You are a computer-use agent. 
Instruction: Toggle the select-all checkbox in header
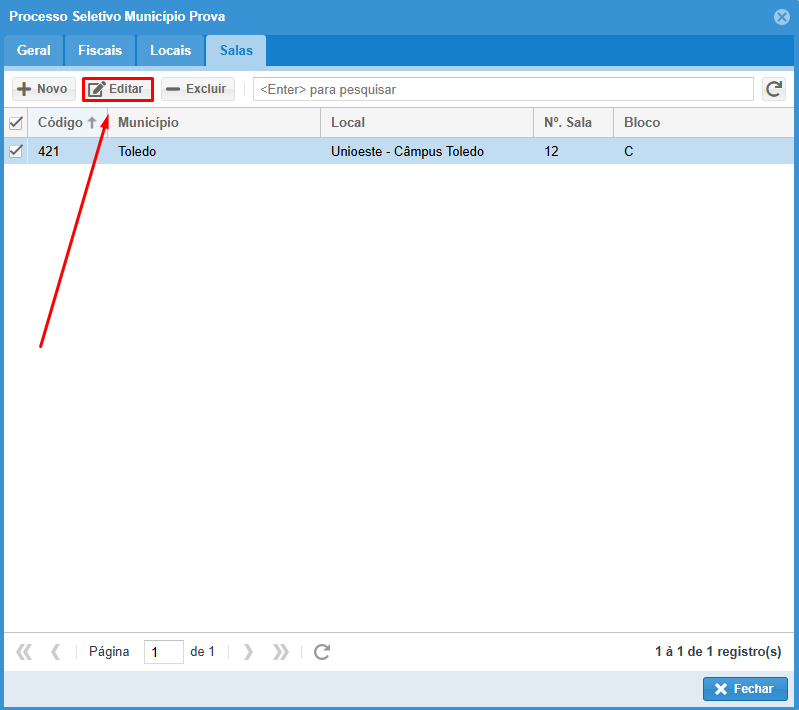click(16, 123)
